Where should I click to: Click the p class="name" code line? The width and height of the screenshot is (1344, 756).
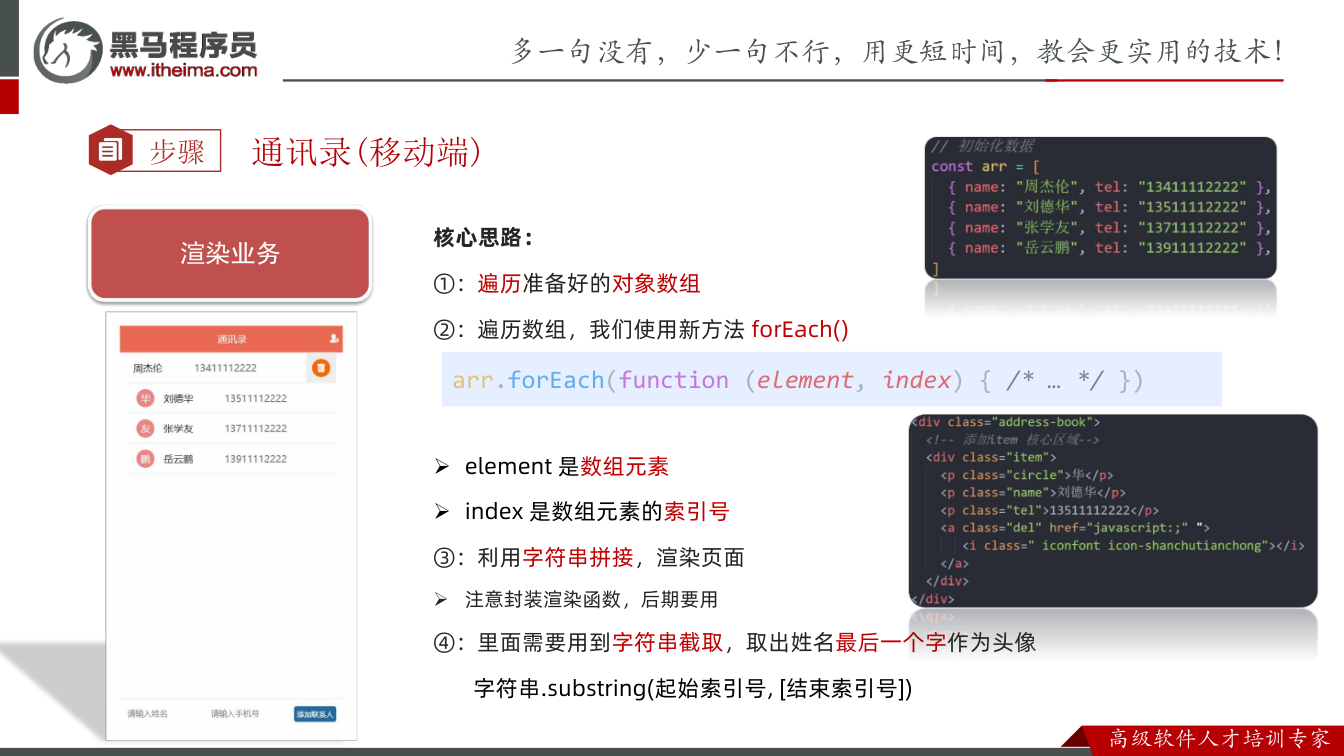tap(1034, 492)
